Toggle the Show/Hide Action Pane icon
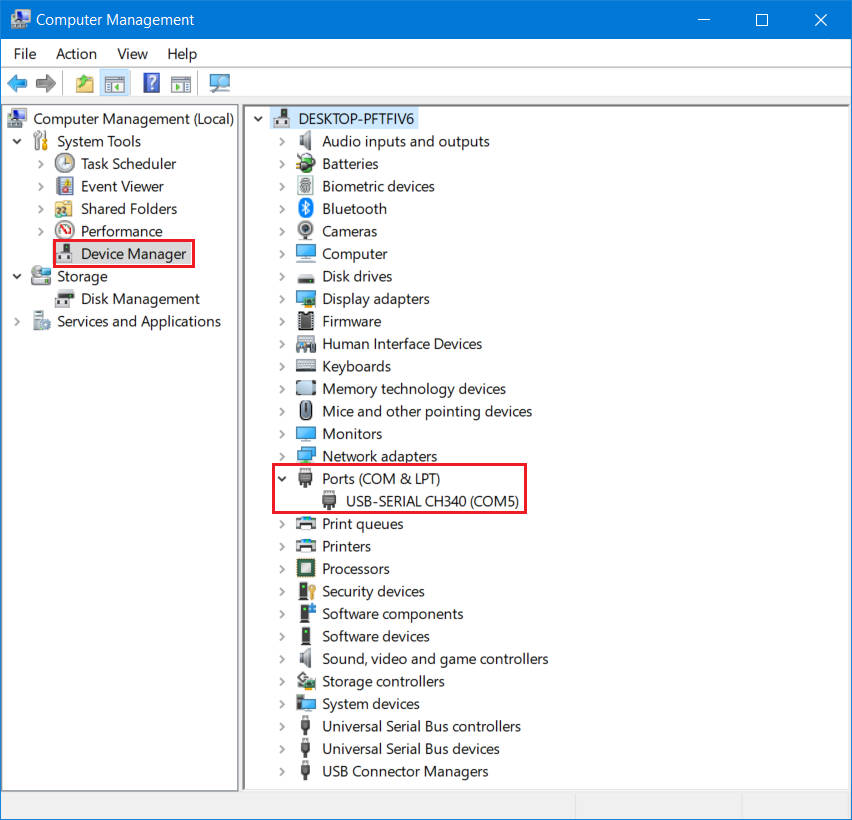The width and height of the screenshot is (852, 820). point(180,83)
